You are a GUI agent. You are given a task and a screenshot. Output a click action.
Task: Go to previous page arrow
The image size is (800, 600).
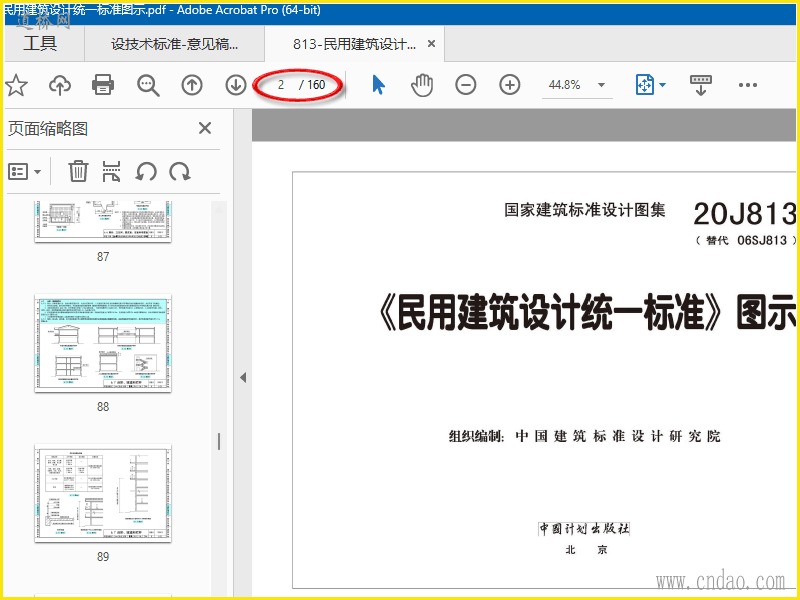[x=192, y=85]
